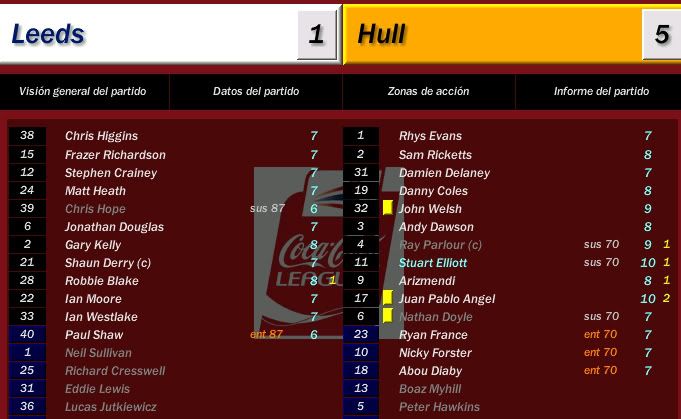This screenshot has width=681, height=419.
Task: Open Juan Pablo Angel's player profile
Action: (x=447, y=299)
